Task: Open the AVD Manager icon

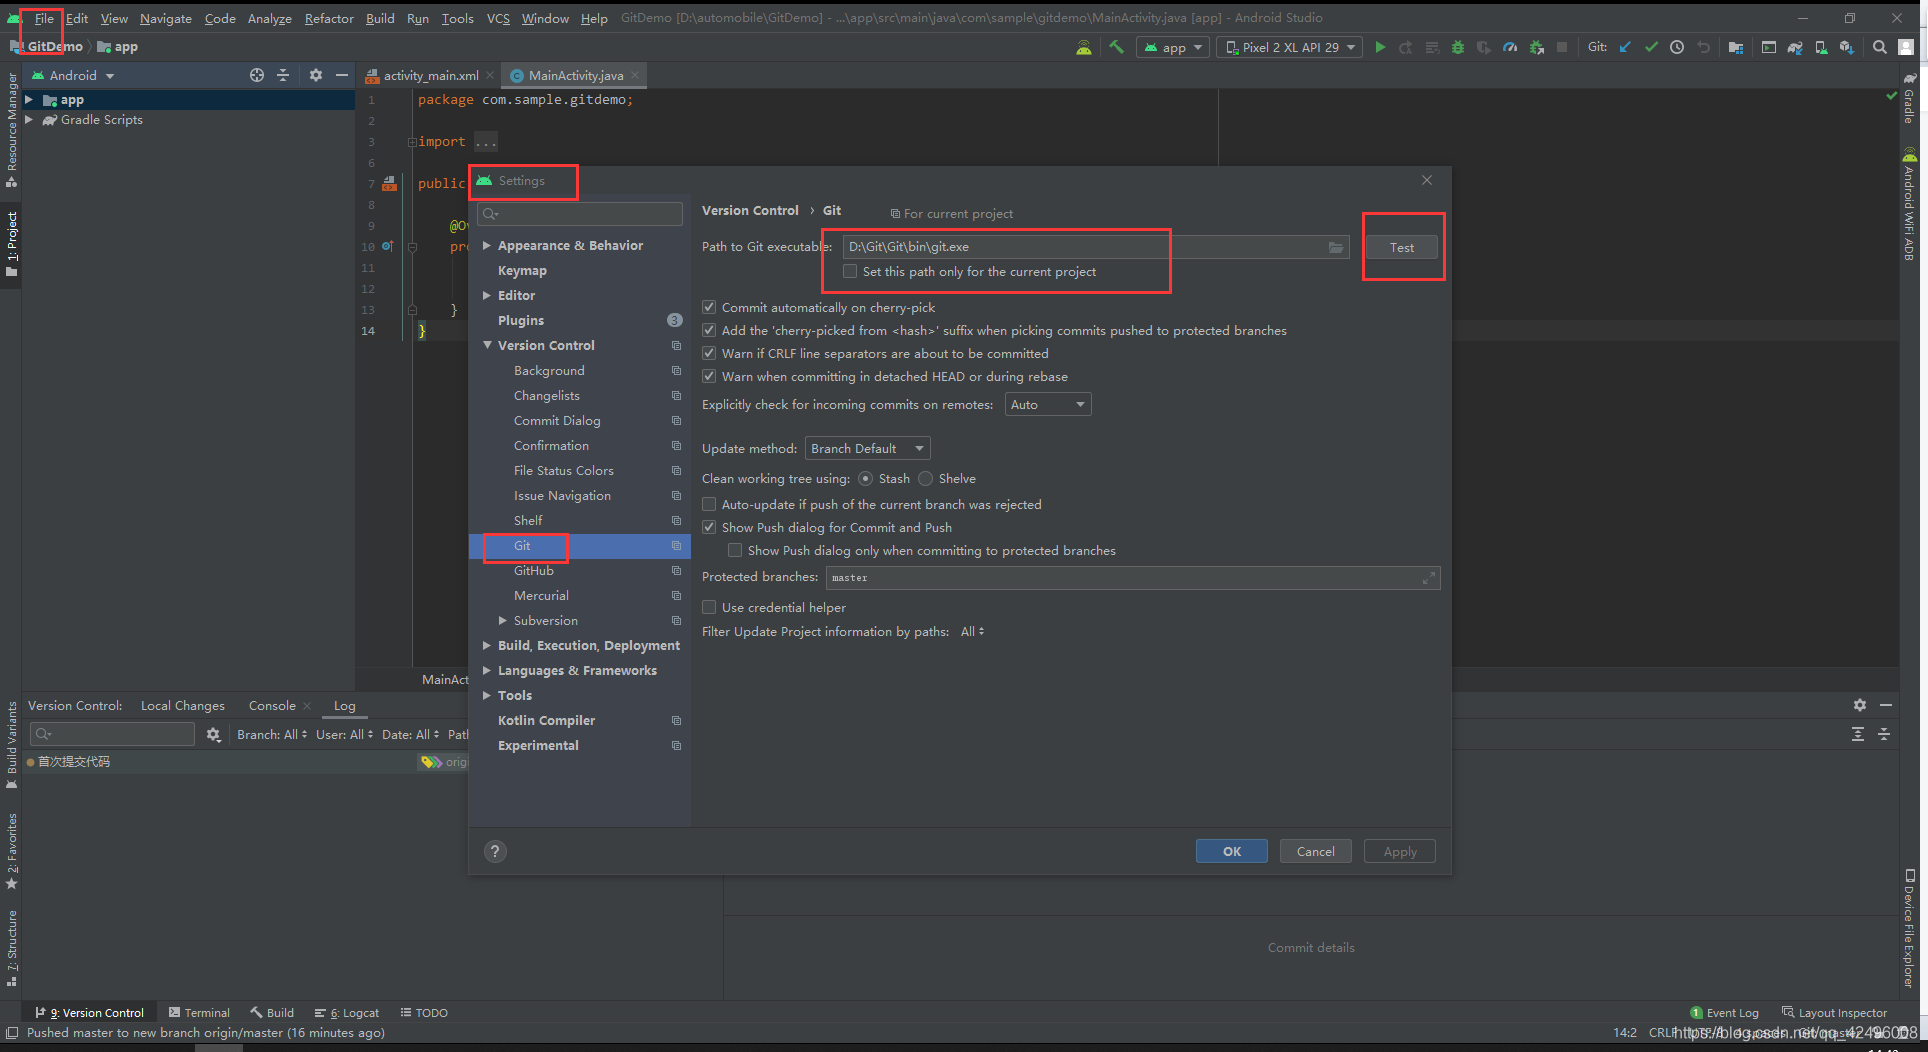Action: pos(1821,47)
